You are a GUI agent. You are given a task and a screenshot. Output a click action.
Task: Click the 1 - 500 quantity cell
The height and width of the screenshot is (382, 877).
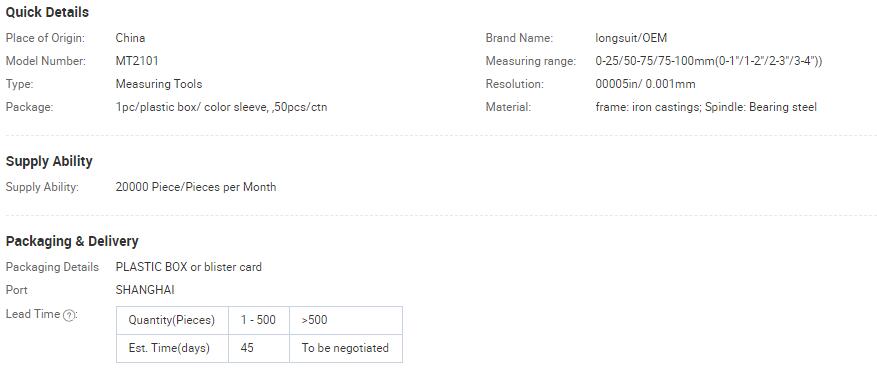pyautogui.click(x=259, y=320)
